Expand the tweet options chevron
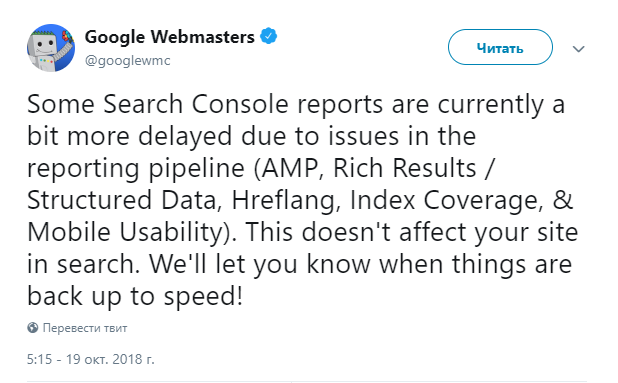The width and height of the screenshot is (618, 383). 579,49
